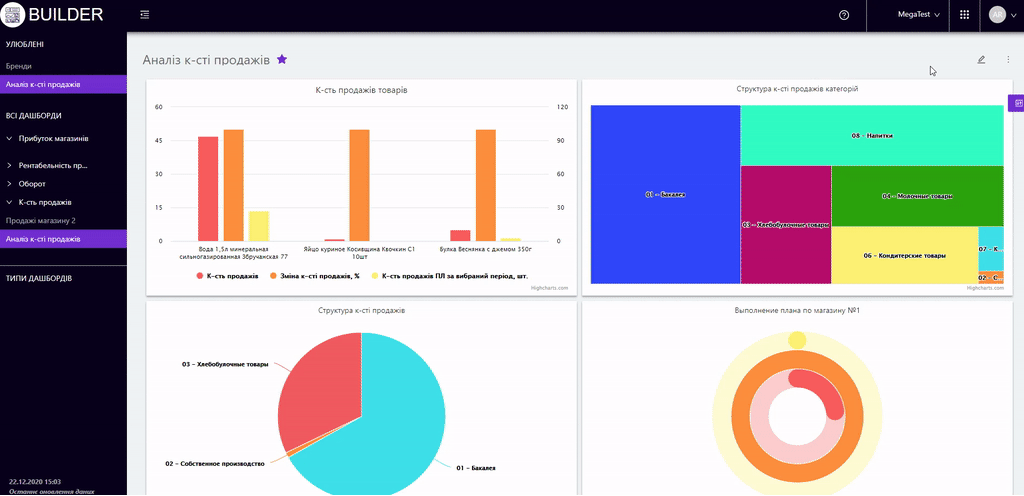Open the help question mark icon

(844, 15)
